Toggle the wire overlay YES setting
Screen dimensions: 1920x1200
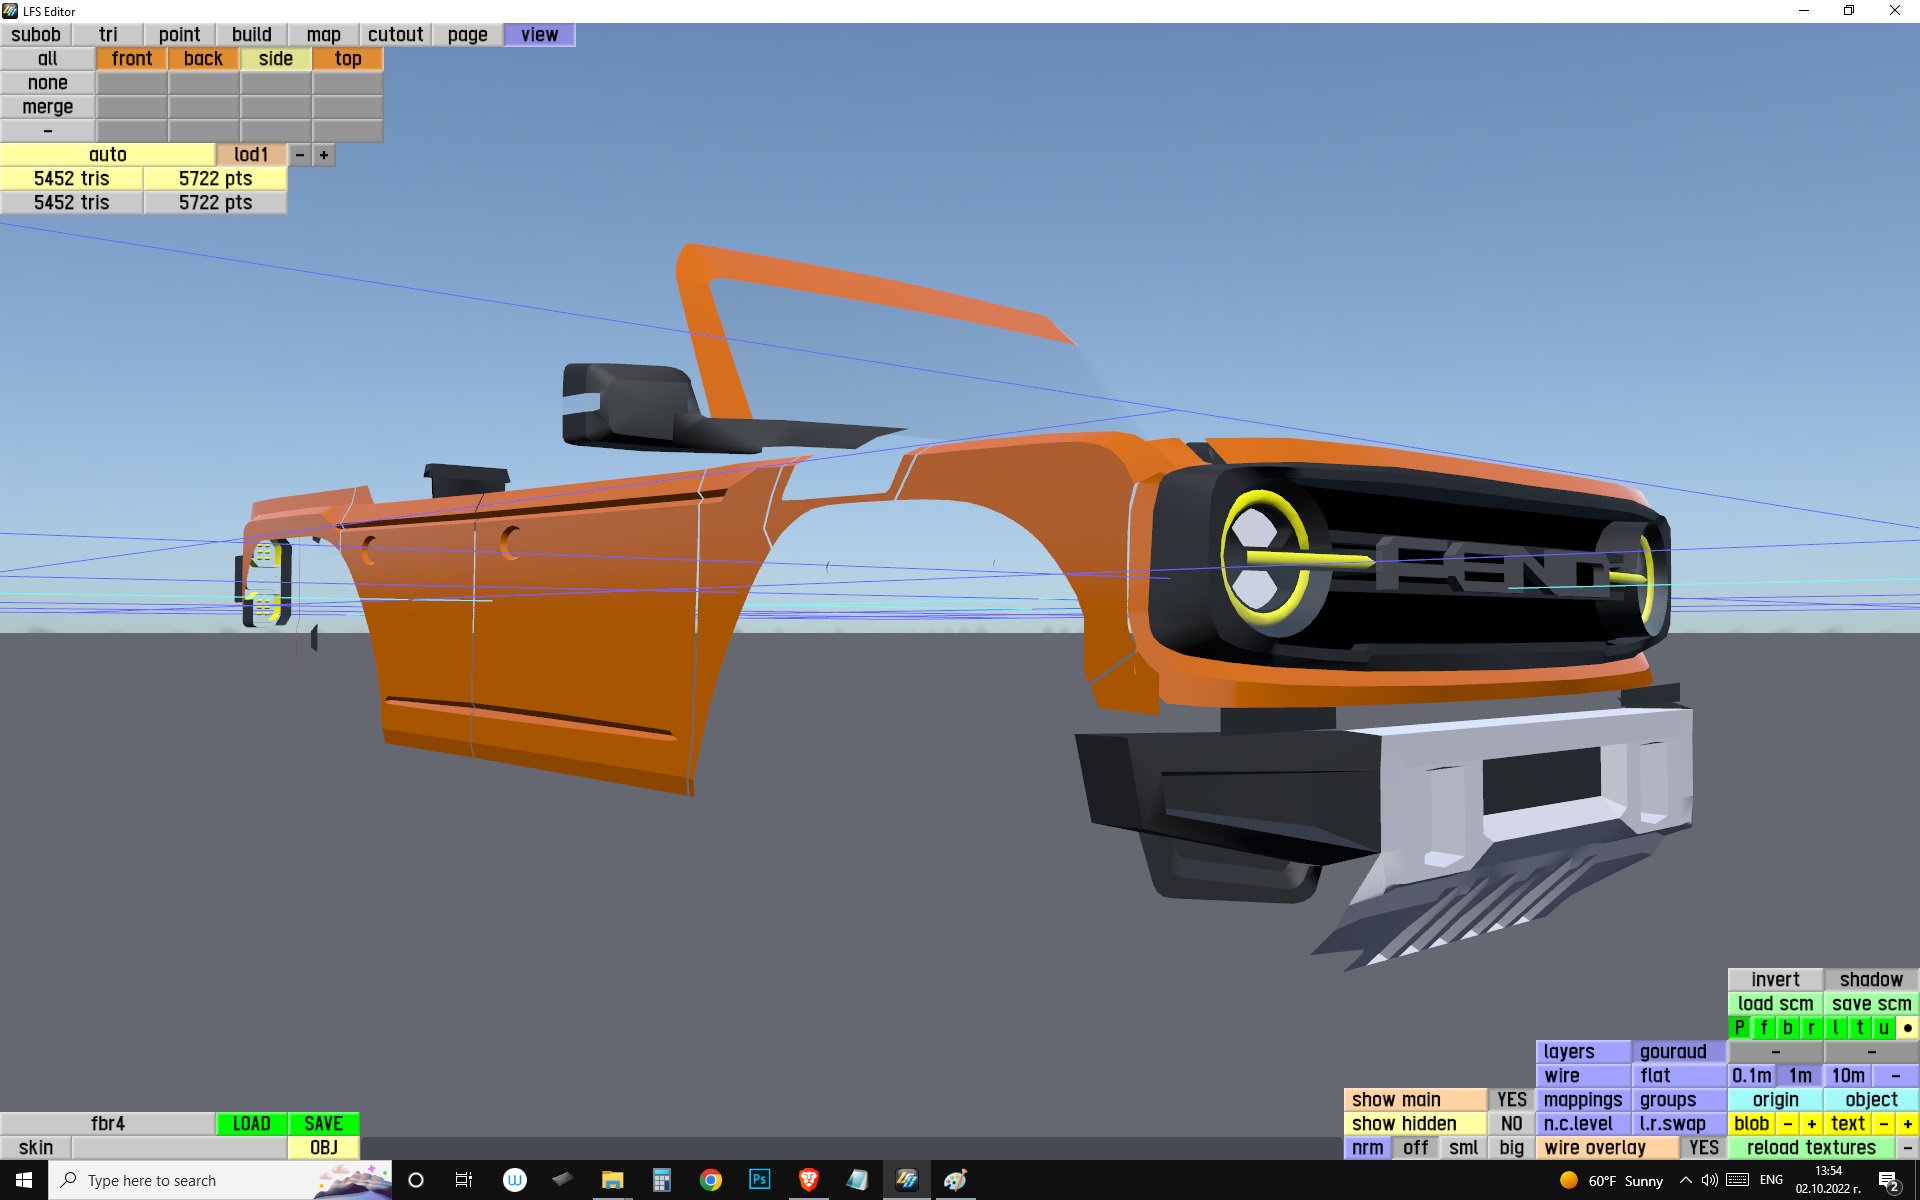click(x=1703, y=1147)
